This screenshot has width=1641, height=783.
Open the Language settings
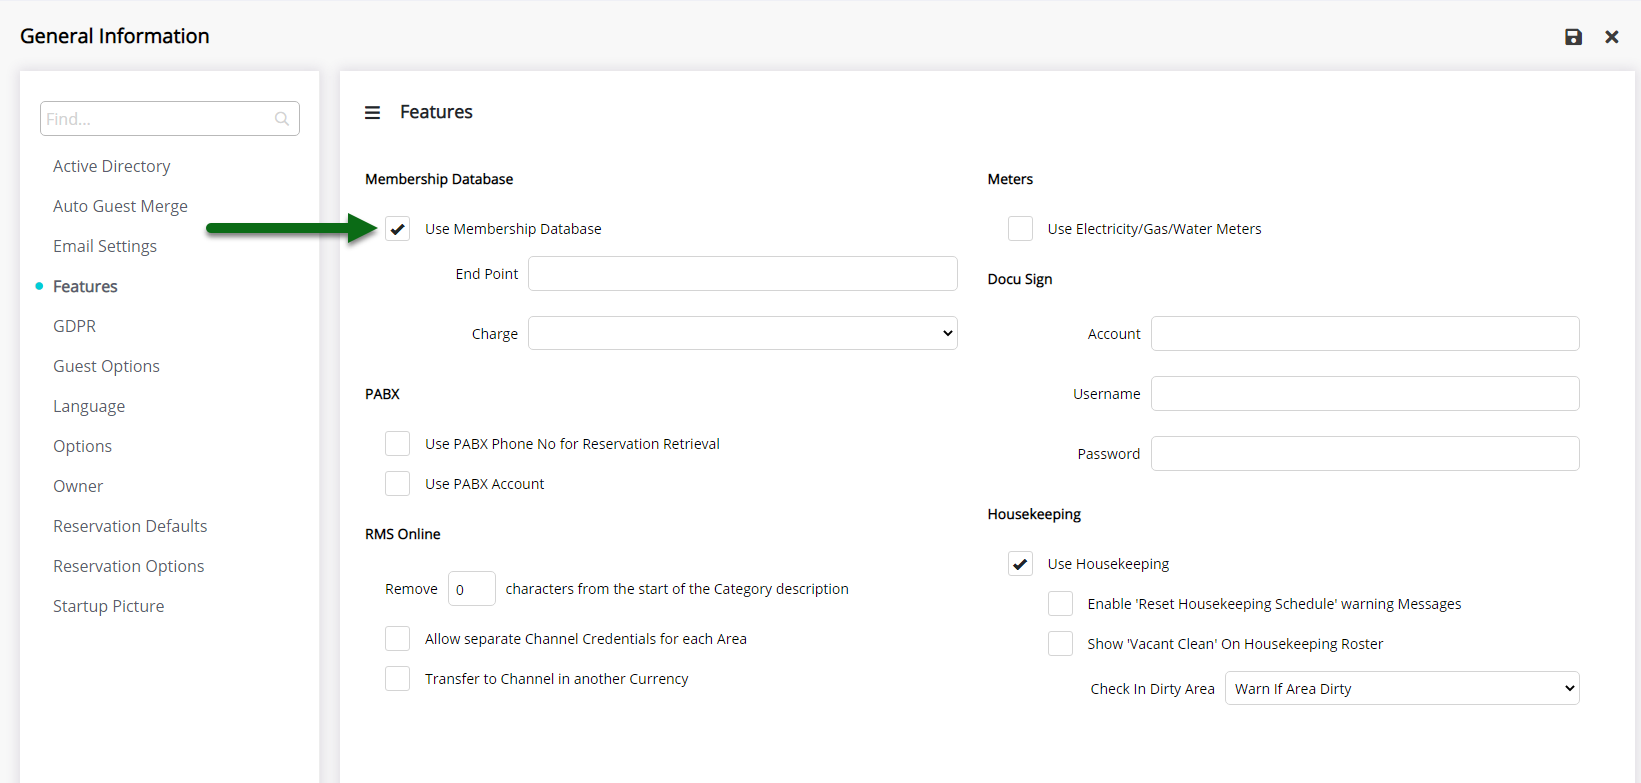point(89,406)
